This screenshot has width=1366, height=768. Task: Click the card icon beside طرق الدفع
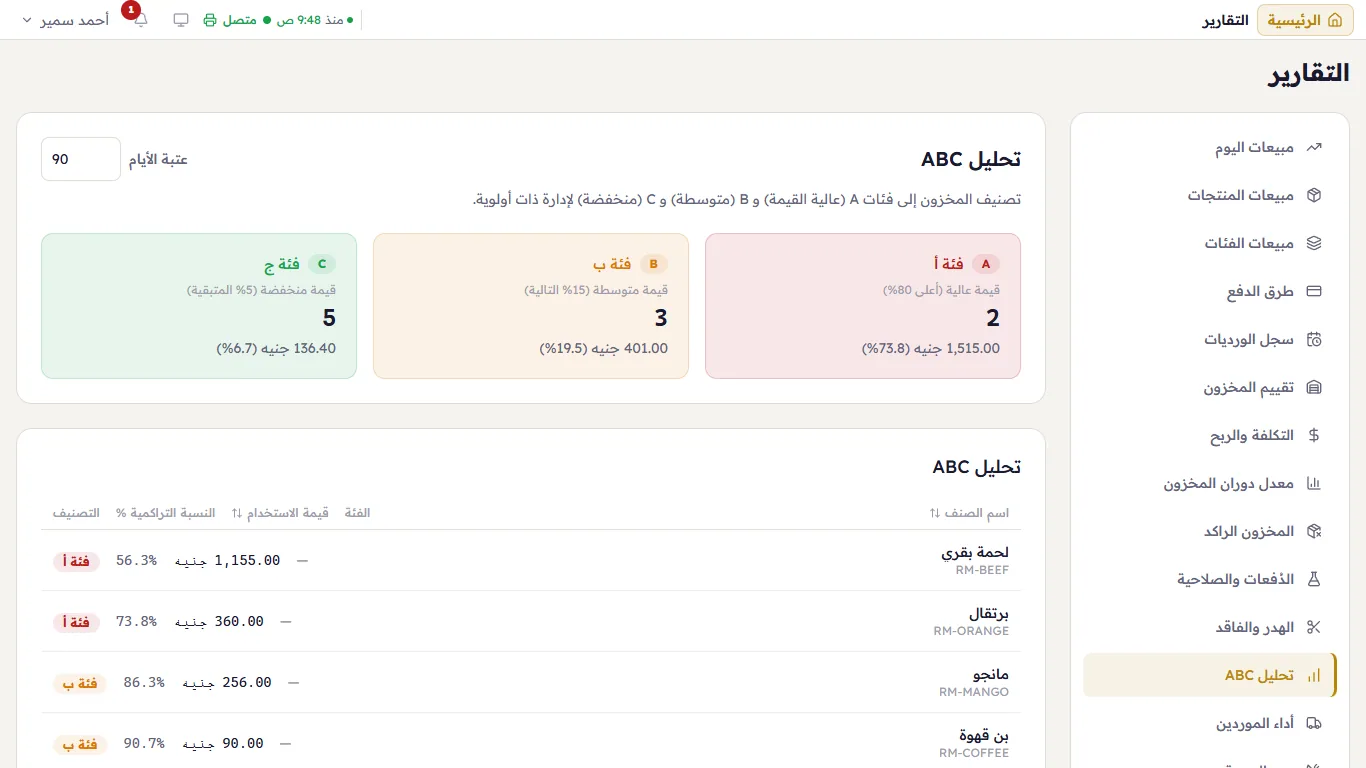coord(1314,291)
